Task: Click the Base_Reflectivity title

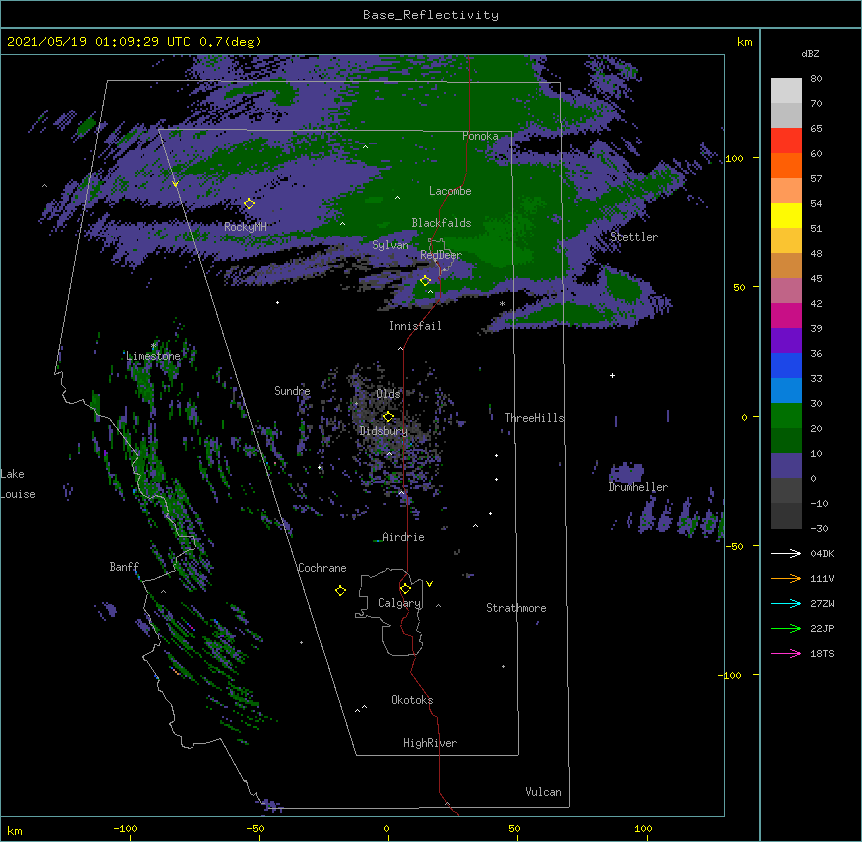Action: point(431,15)
